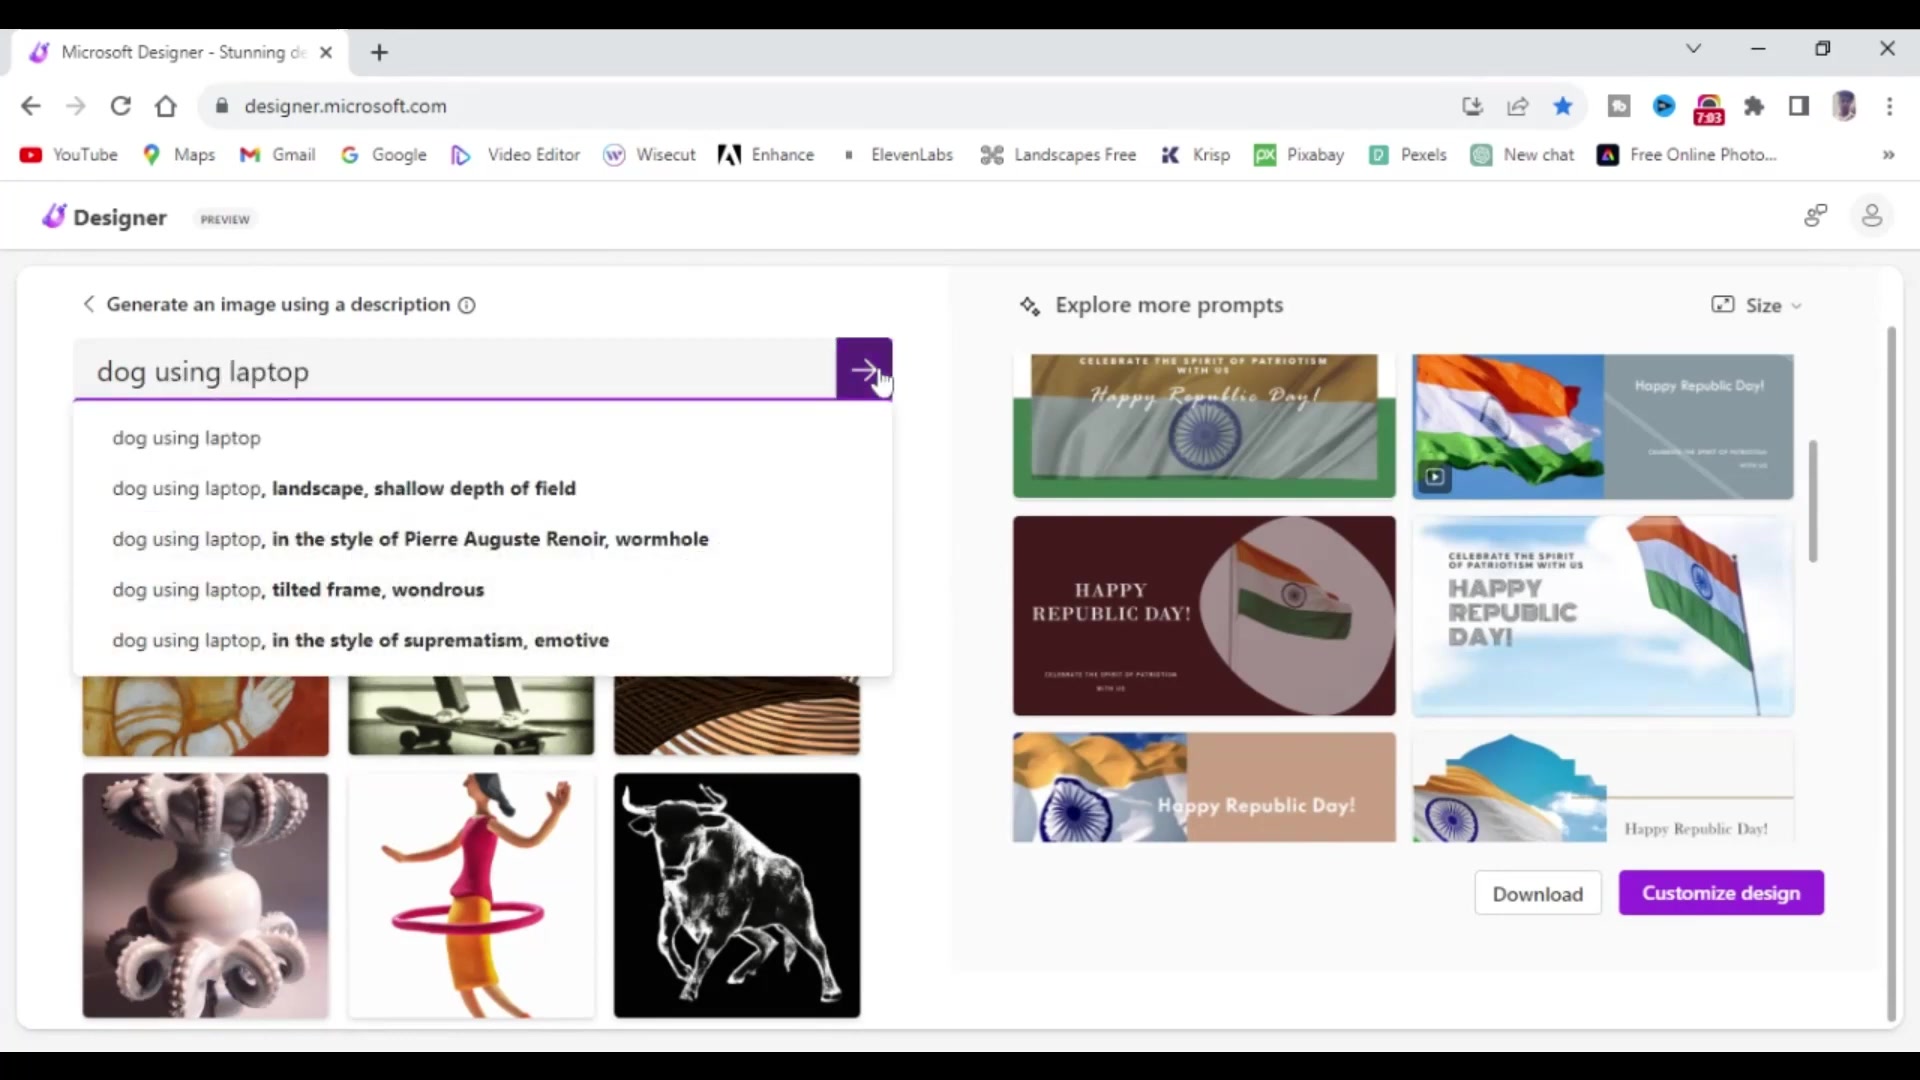Click the Customize design button
Screen dimensions: 1920x1080
tap(1721, 893)
